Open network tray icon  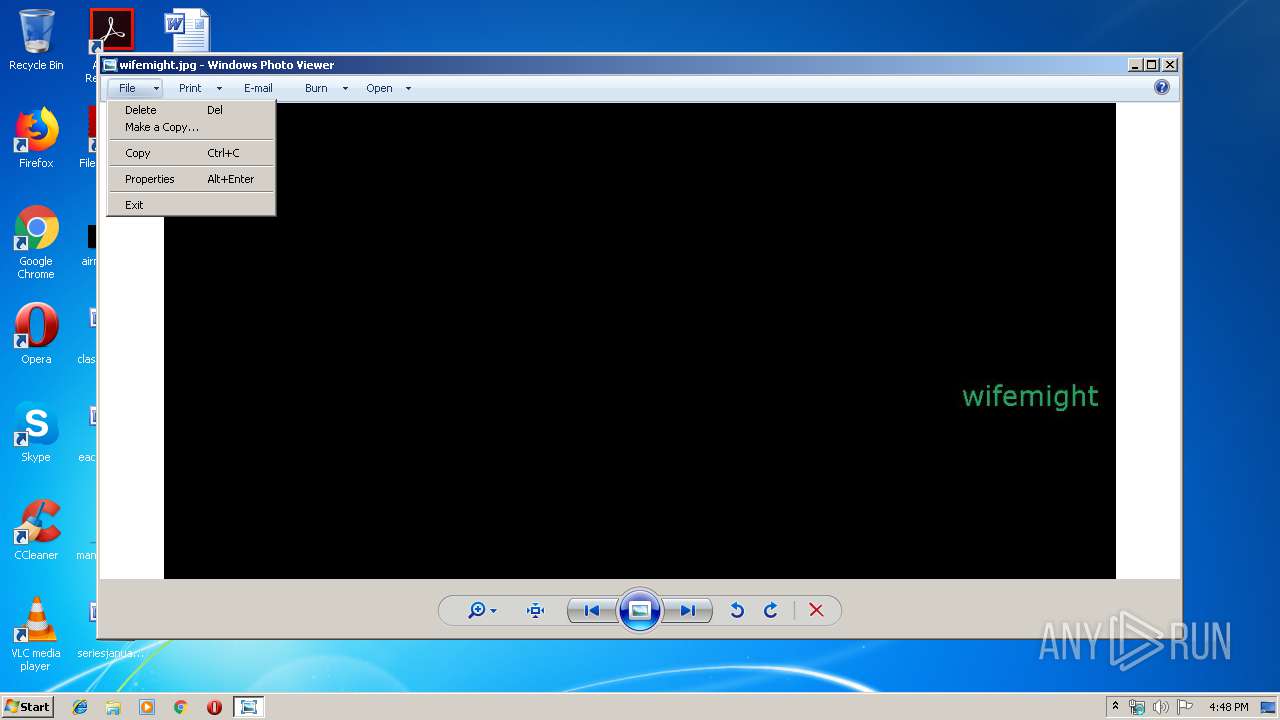click(1137, 707)
